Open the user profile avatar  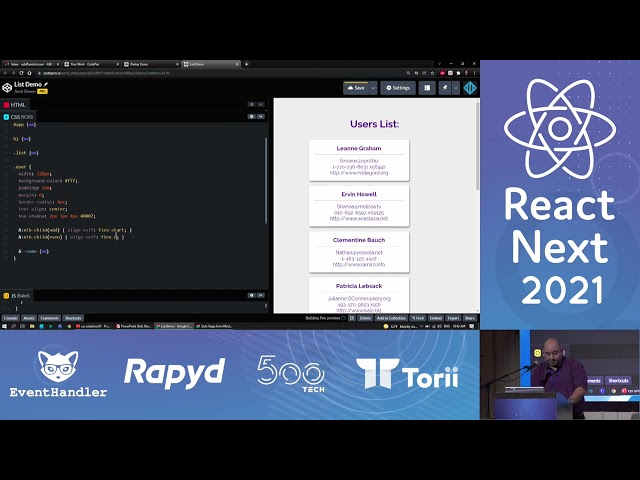tap(470, 88)
